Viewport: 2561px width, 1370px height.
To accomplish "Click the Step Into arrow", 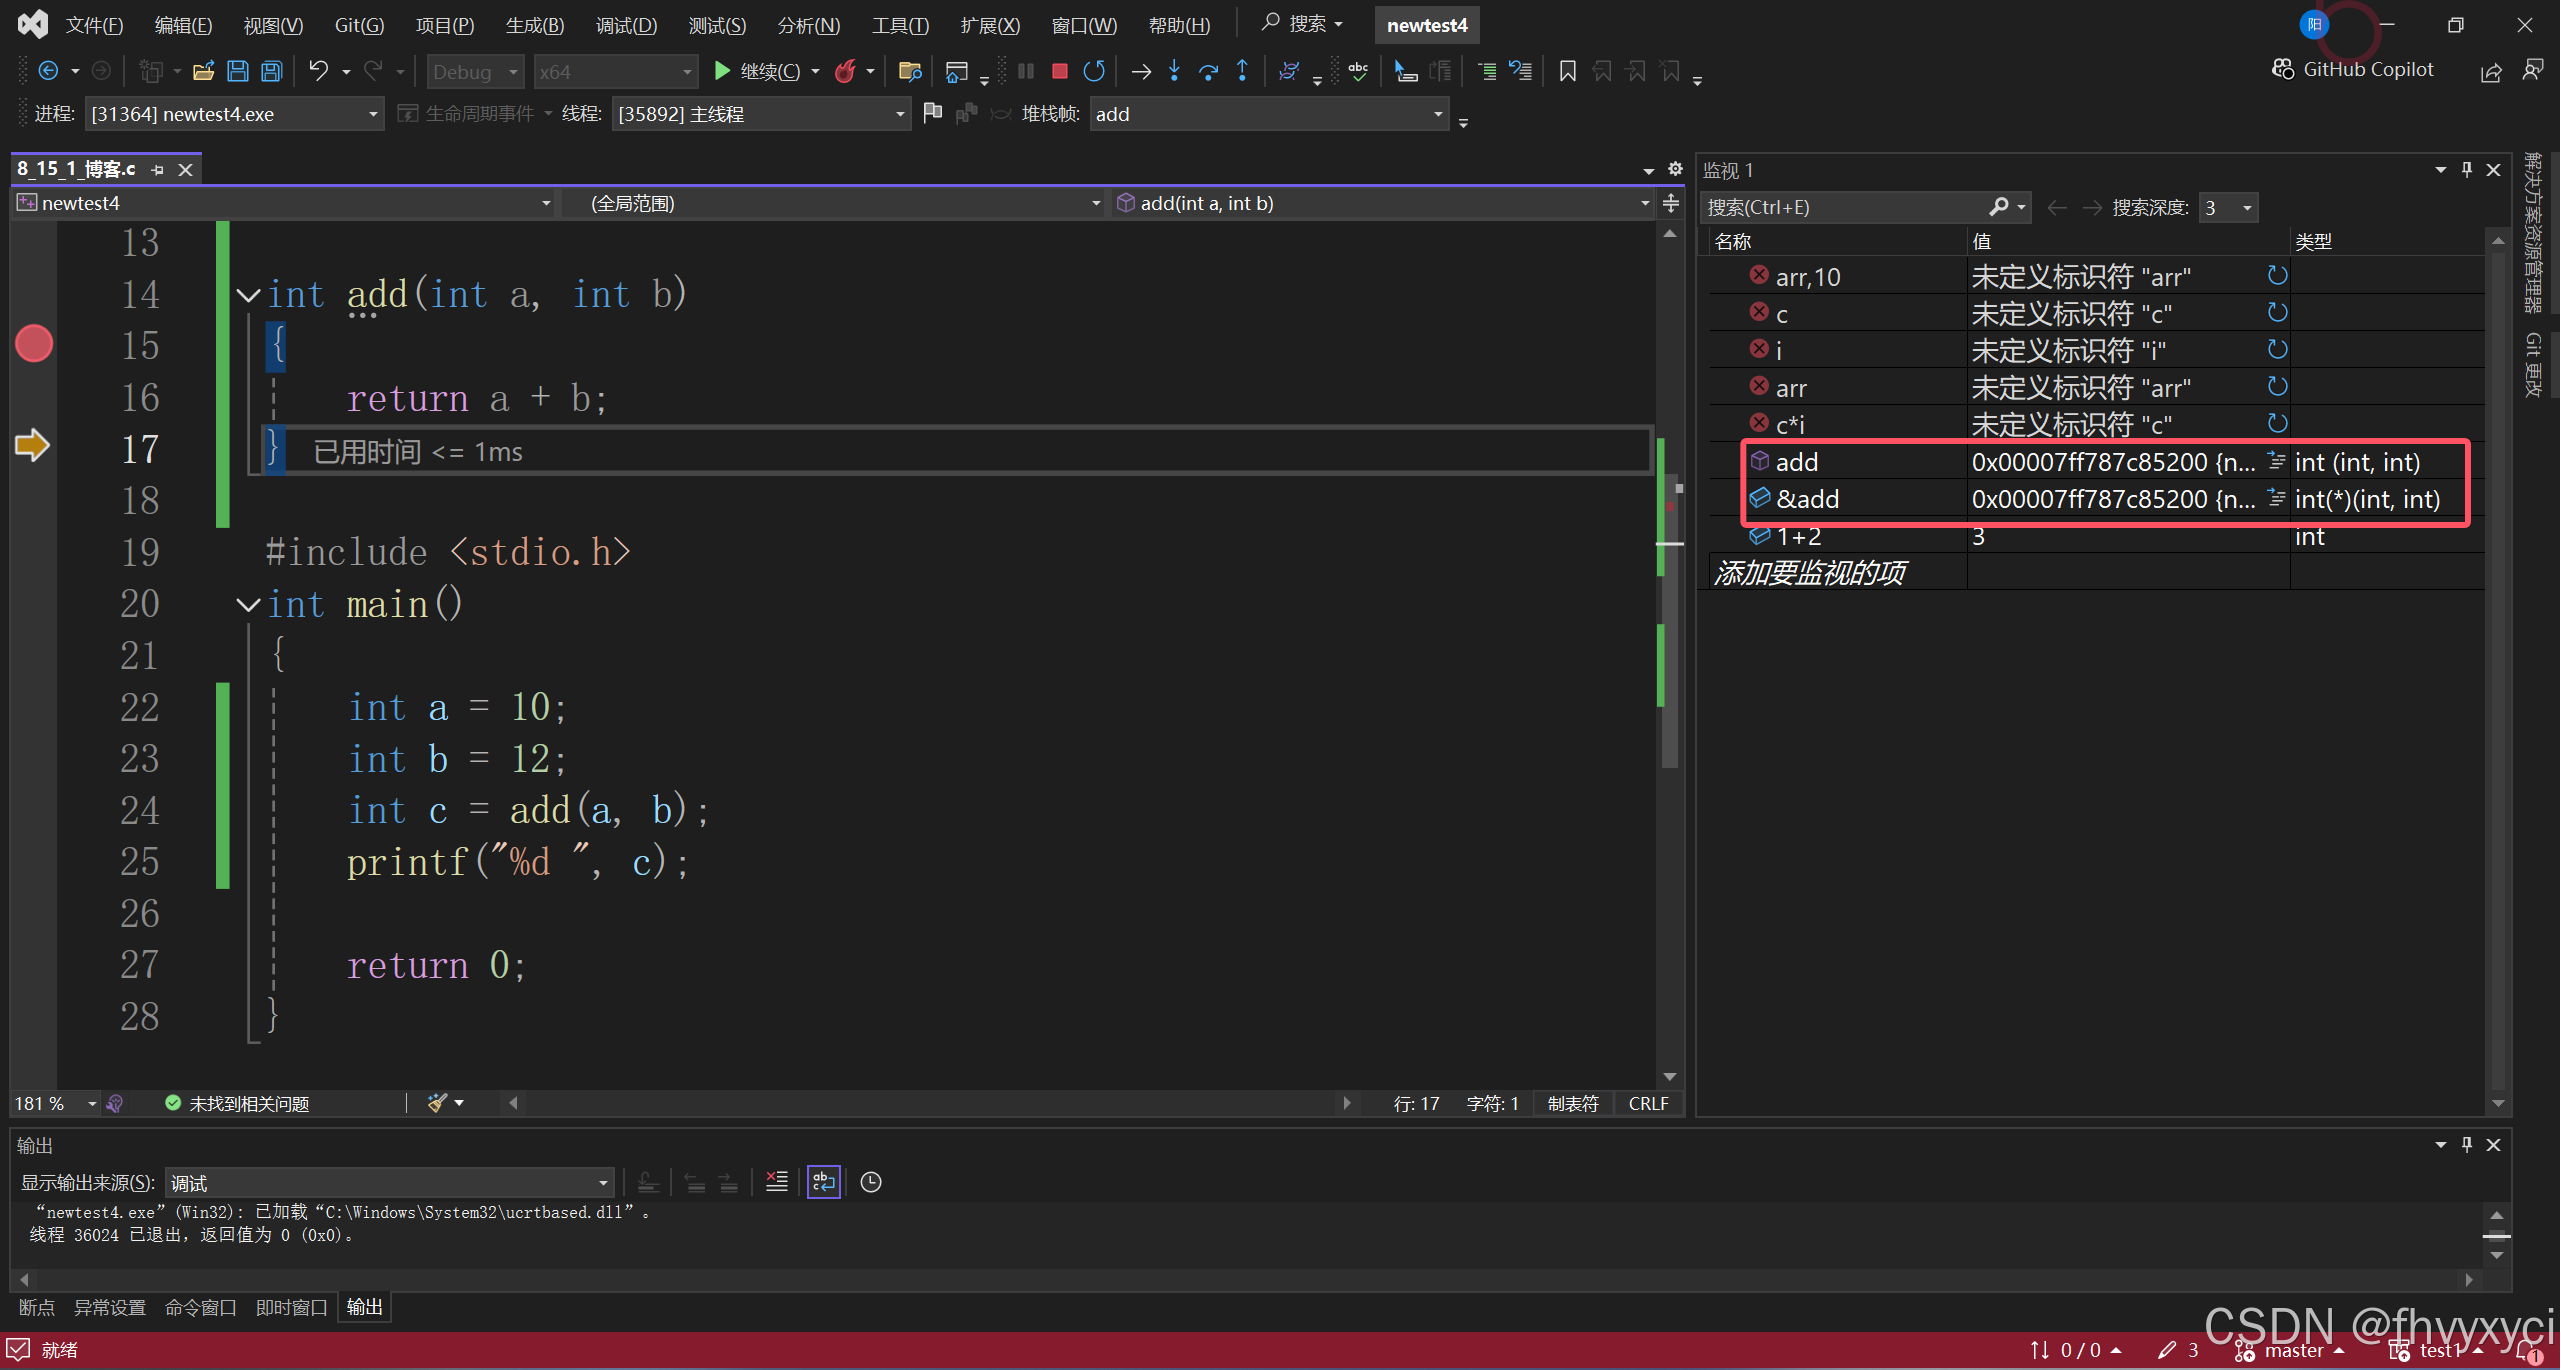I will point(1175,71).
